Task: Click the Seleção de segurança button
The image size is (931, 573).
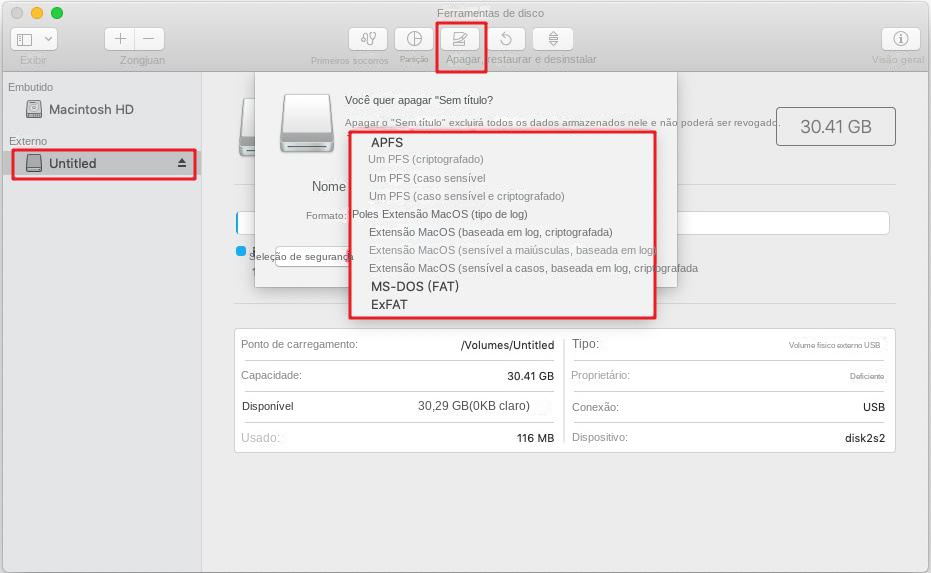Action: click(312, 257)
